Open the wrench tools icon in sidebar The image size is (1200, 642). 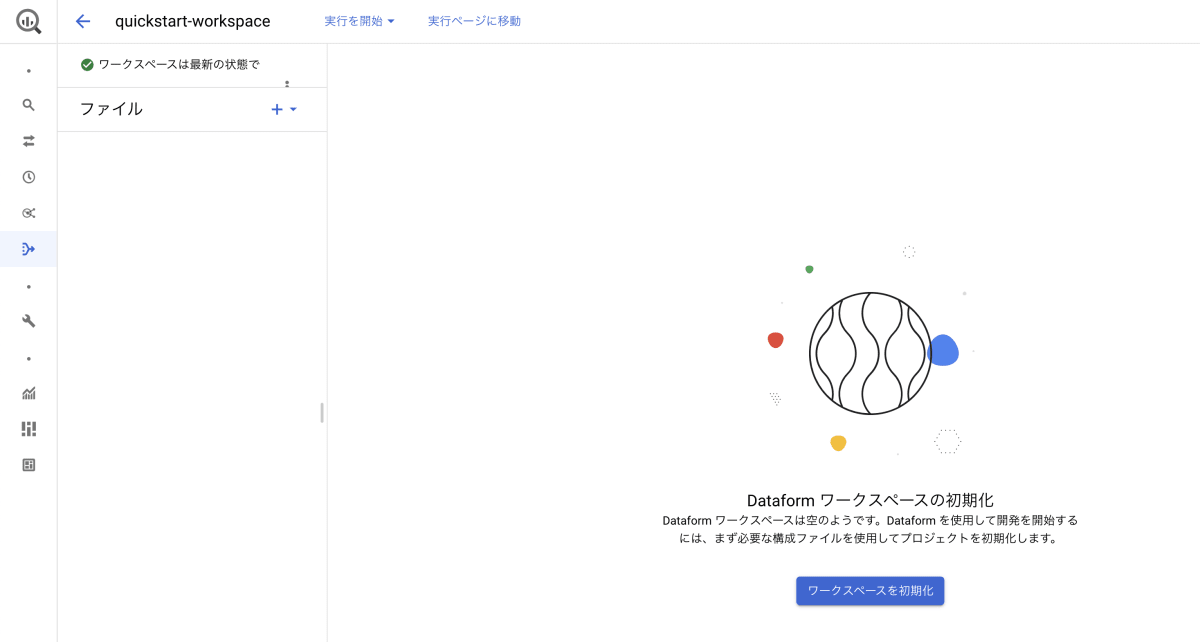click(29, 321)
